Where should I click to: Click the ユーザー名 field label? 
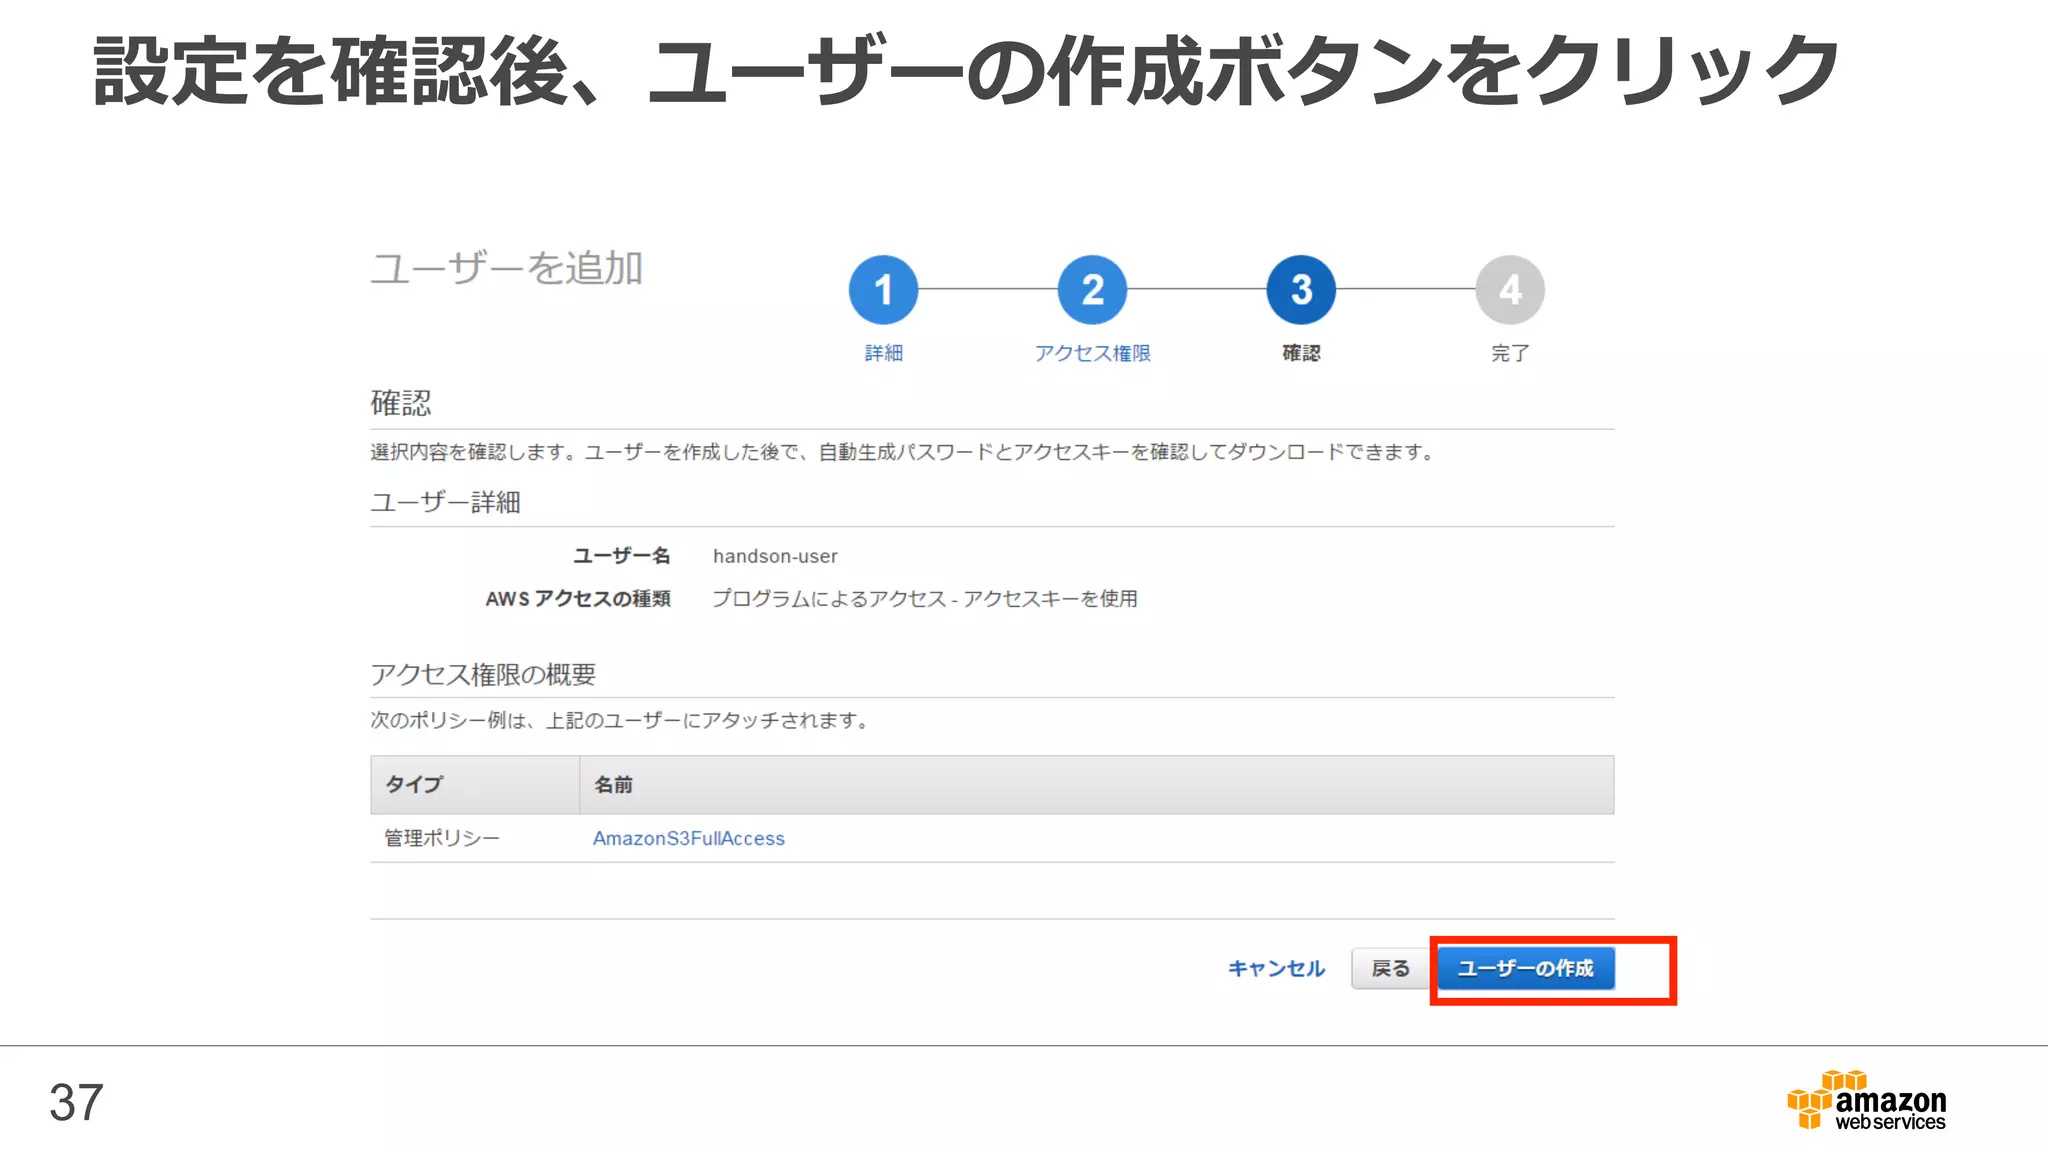click(x=621, y=556)
